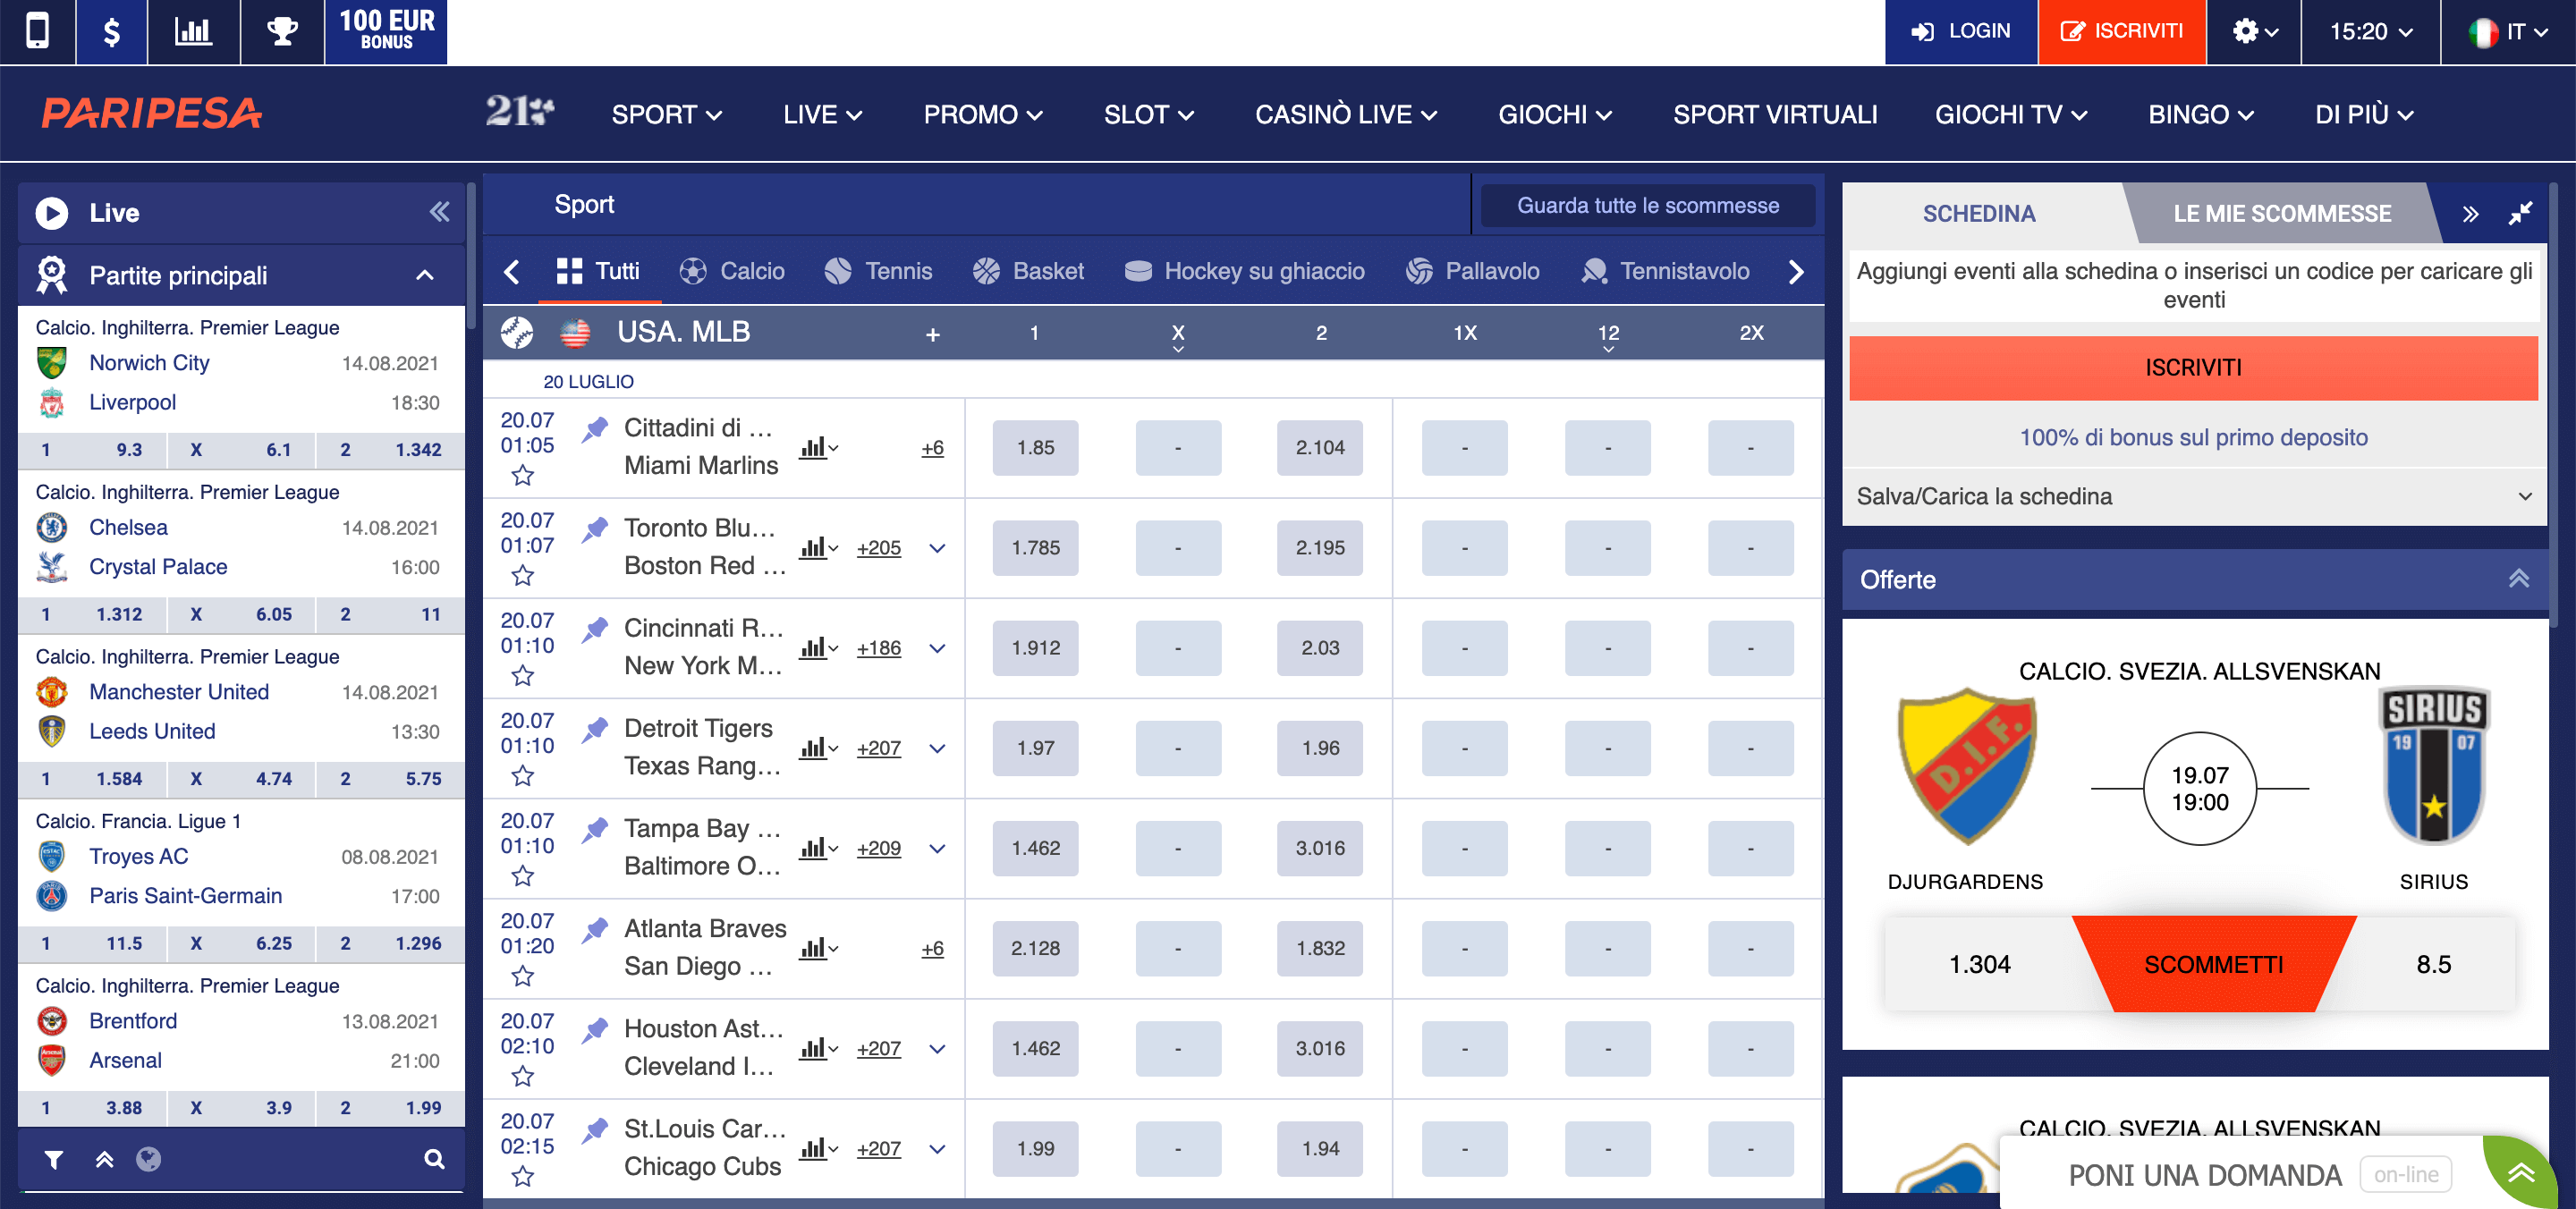Open the 21 blackjack game icon

[x=519, y=111]
